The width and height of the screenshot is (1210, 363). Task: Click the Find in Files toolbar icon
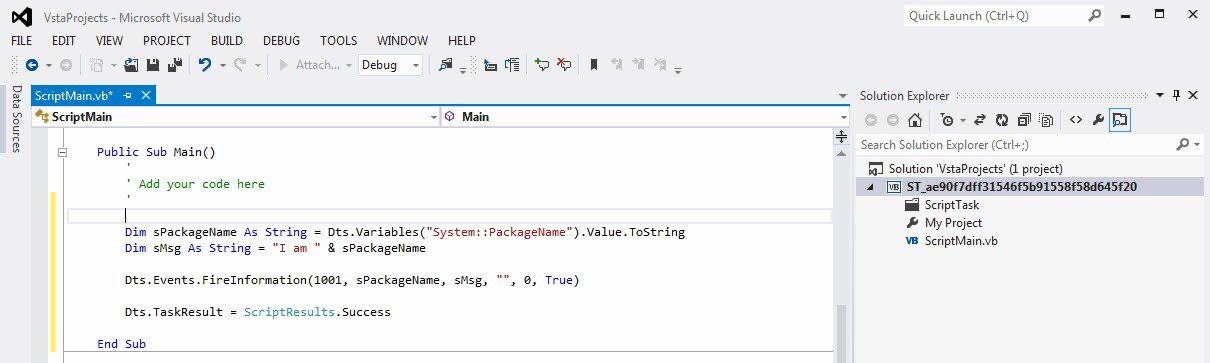446,65
